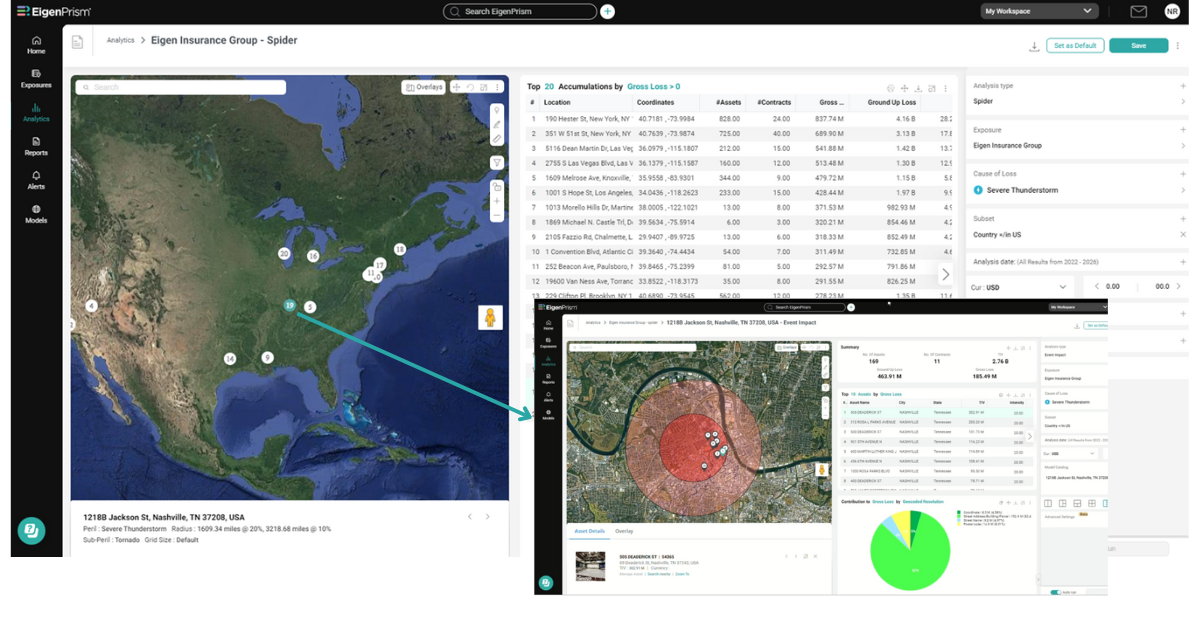Open Models in the left sidebar
This screenshot has height=627, width=1200.
(36, 213)
